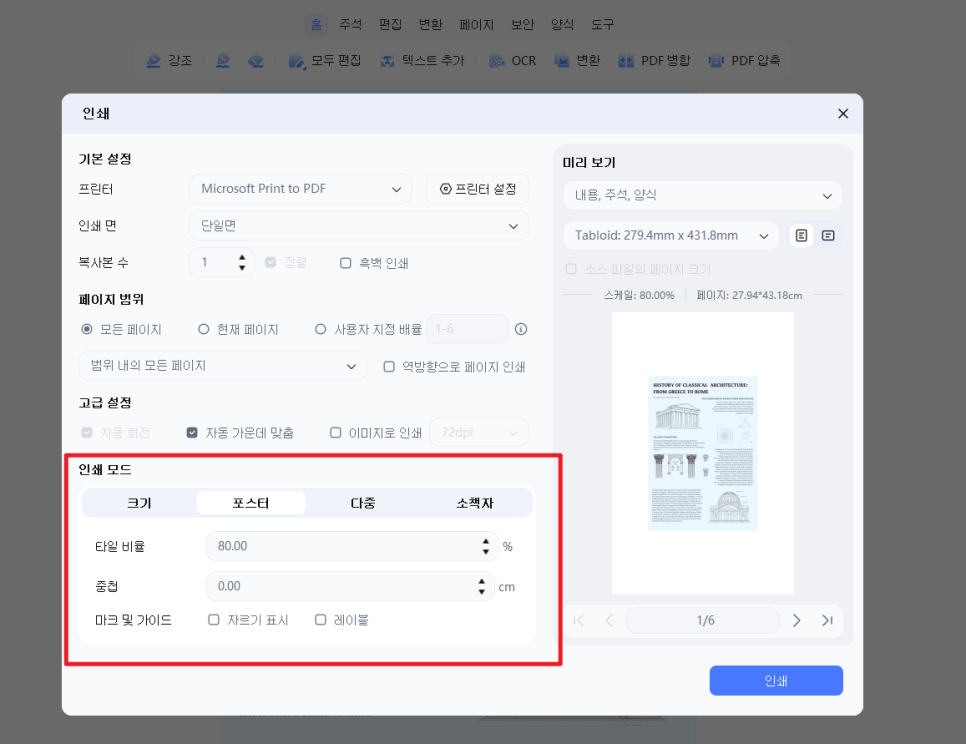Select the custom range (사용자 지정) radio
This screenshot has height=744, width=966.
coord(320,330)
